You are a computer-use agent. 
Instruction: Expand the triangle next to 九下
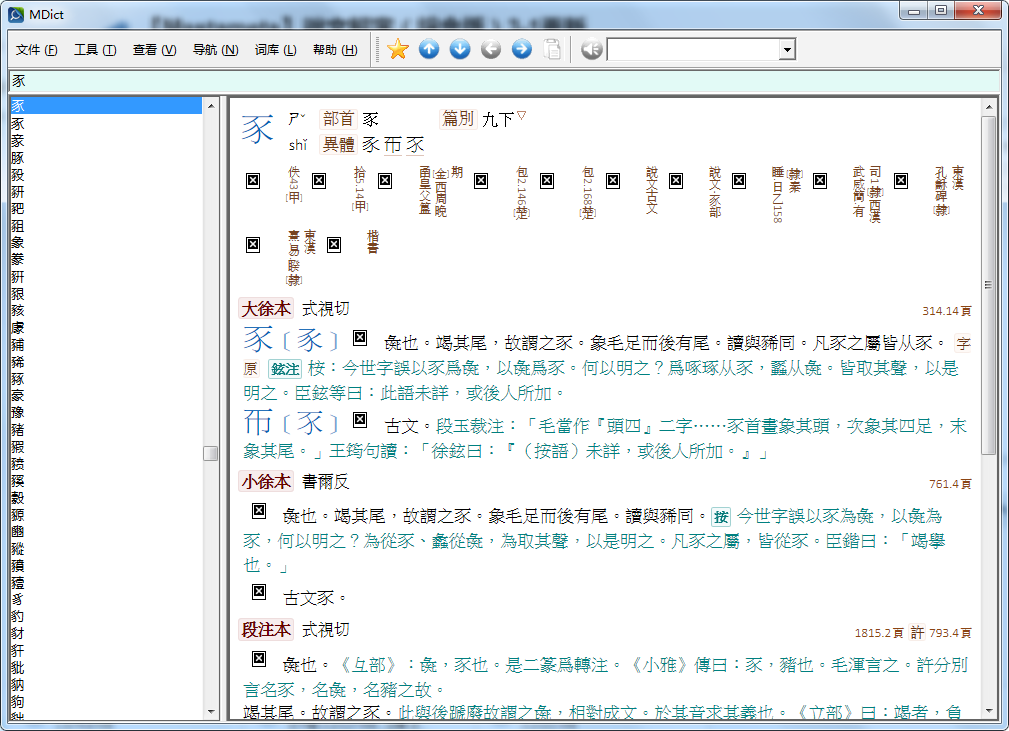[x=521, y=116]
